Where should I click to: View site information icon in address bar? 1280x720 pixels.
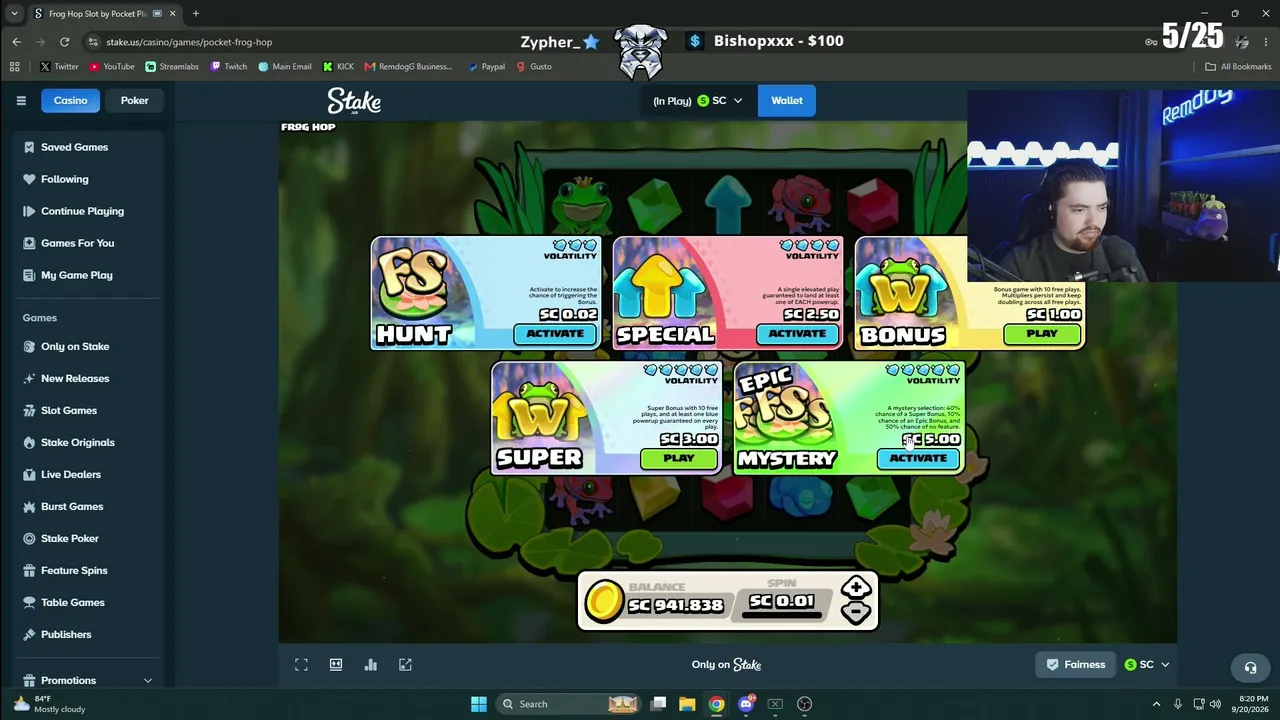[x=93, y=42]
